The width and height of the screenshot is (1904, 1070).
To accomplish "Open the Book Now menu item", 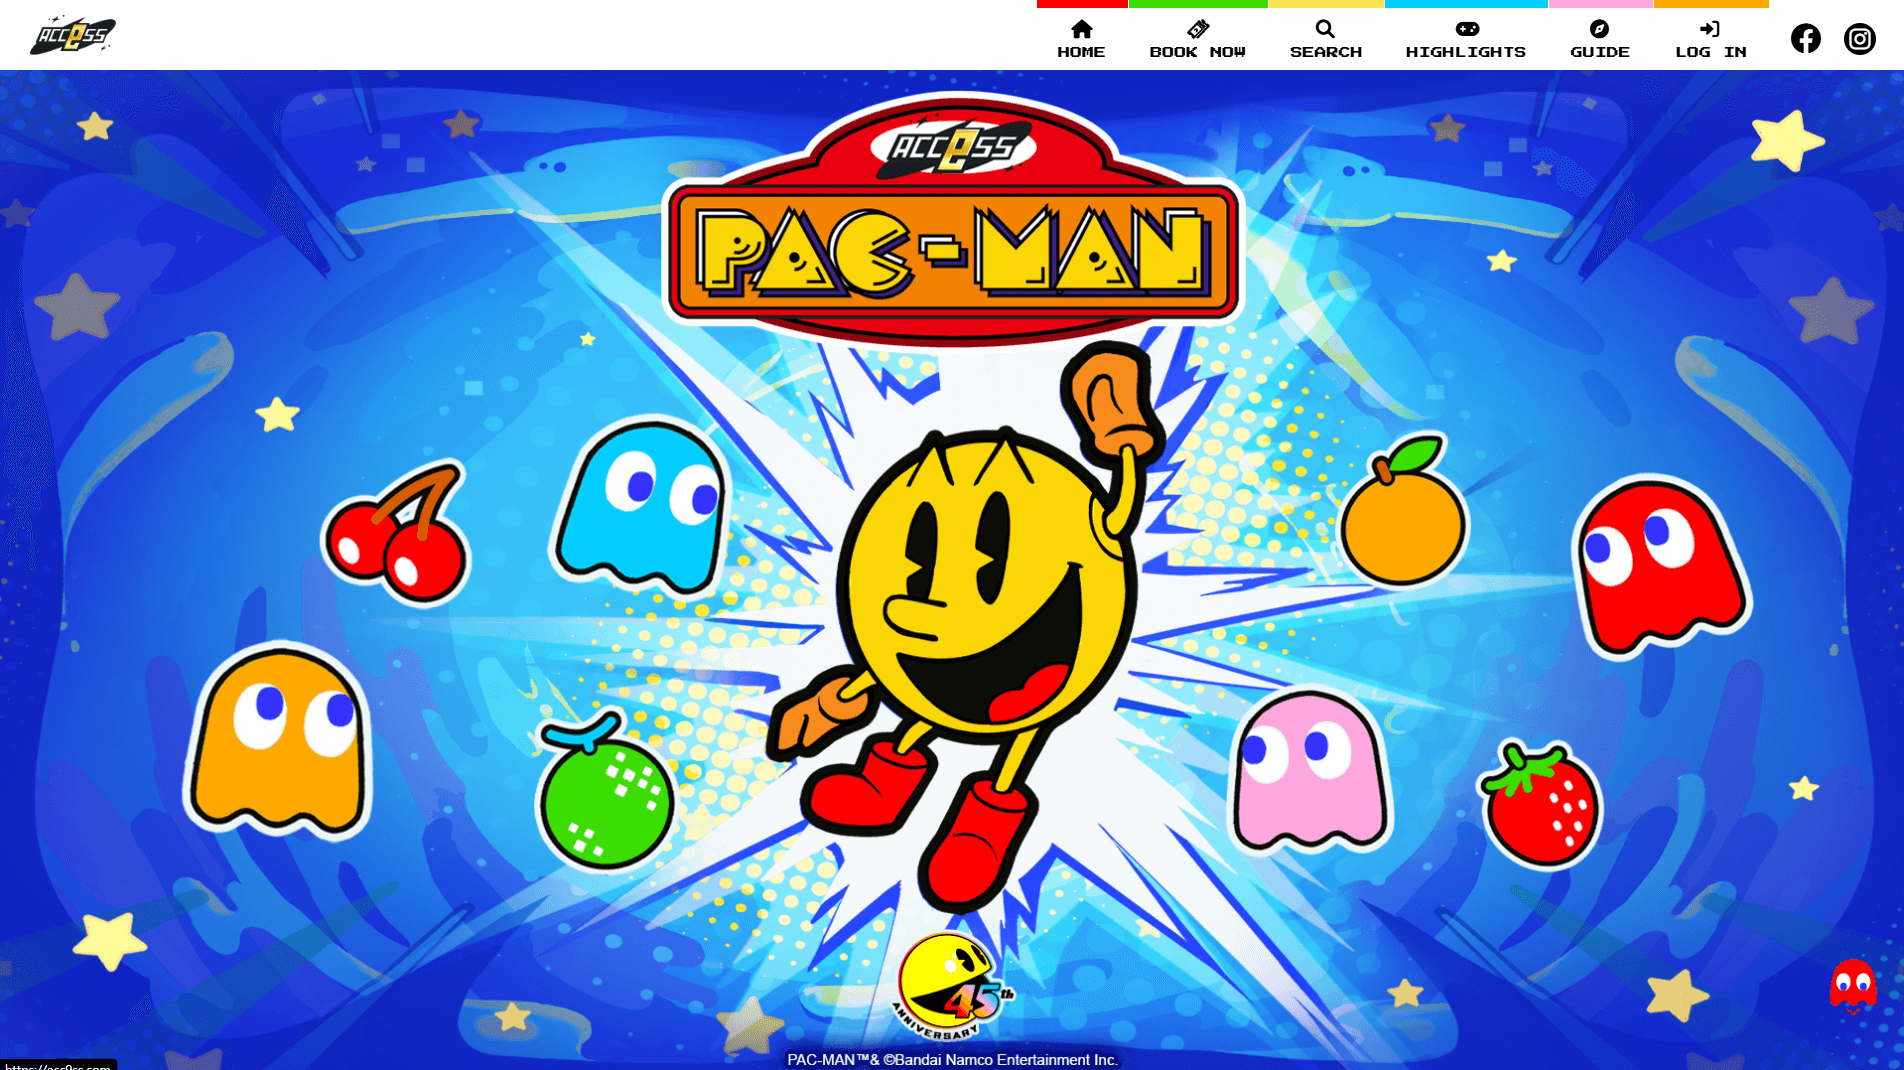I will pyautogui.click(x=1197, y=52).
